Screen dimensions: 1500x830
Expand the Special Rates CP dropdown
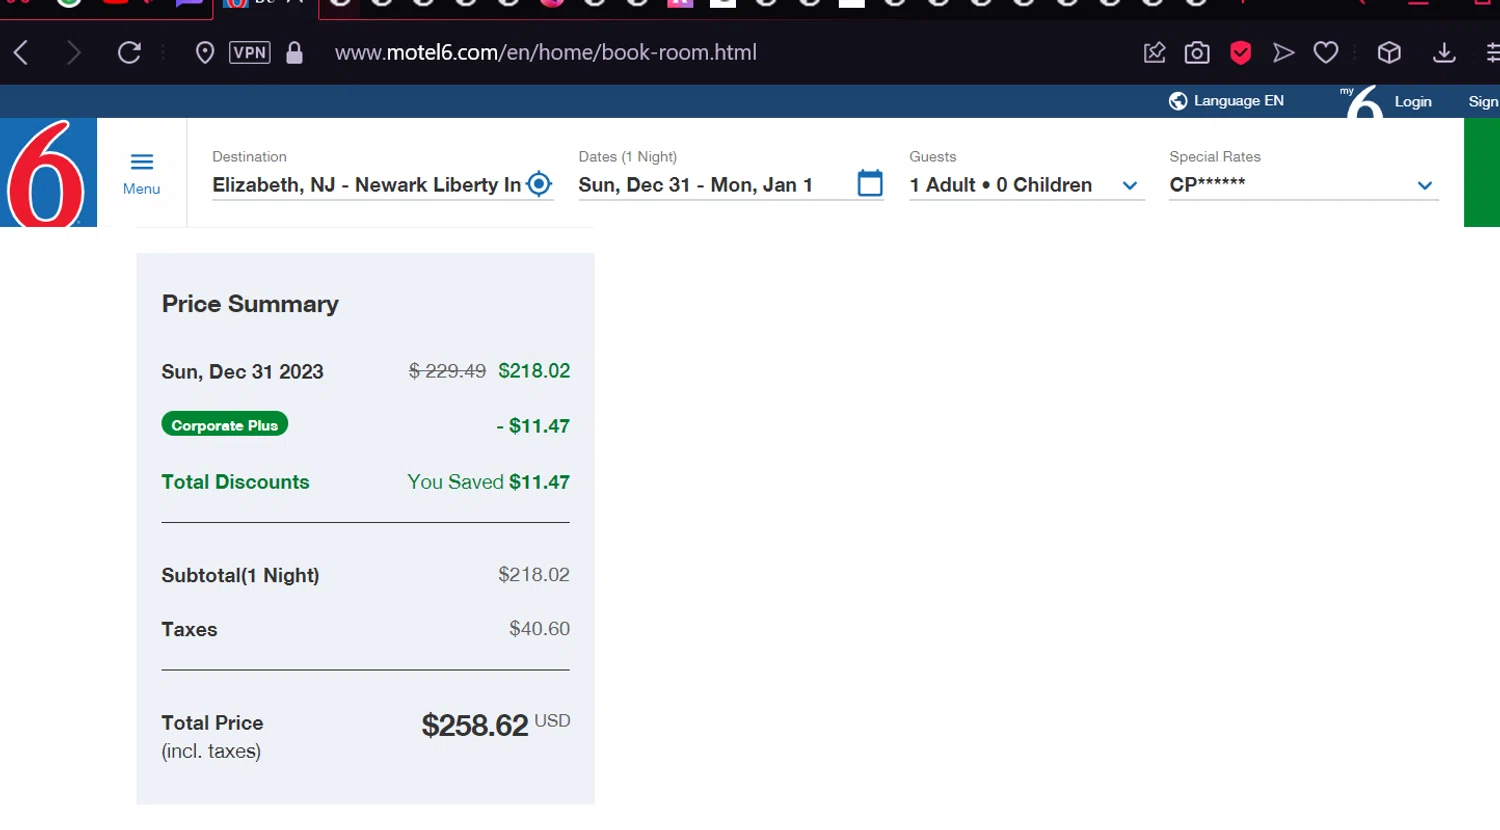click(x=1303, y=185)
